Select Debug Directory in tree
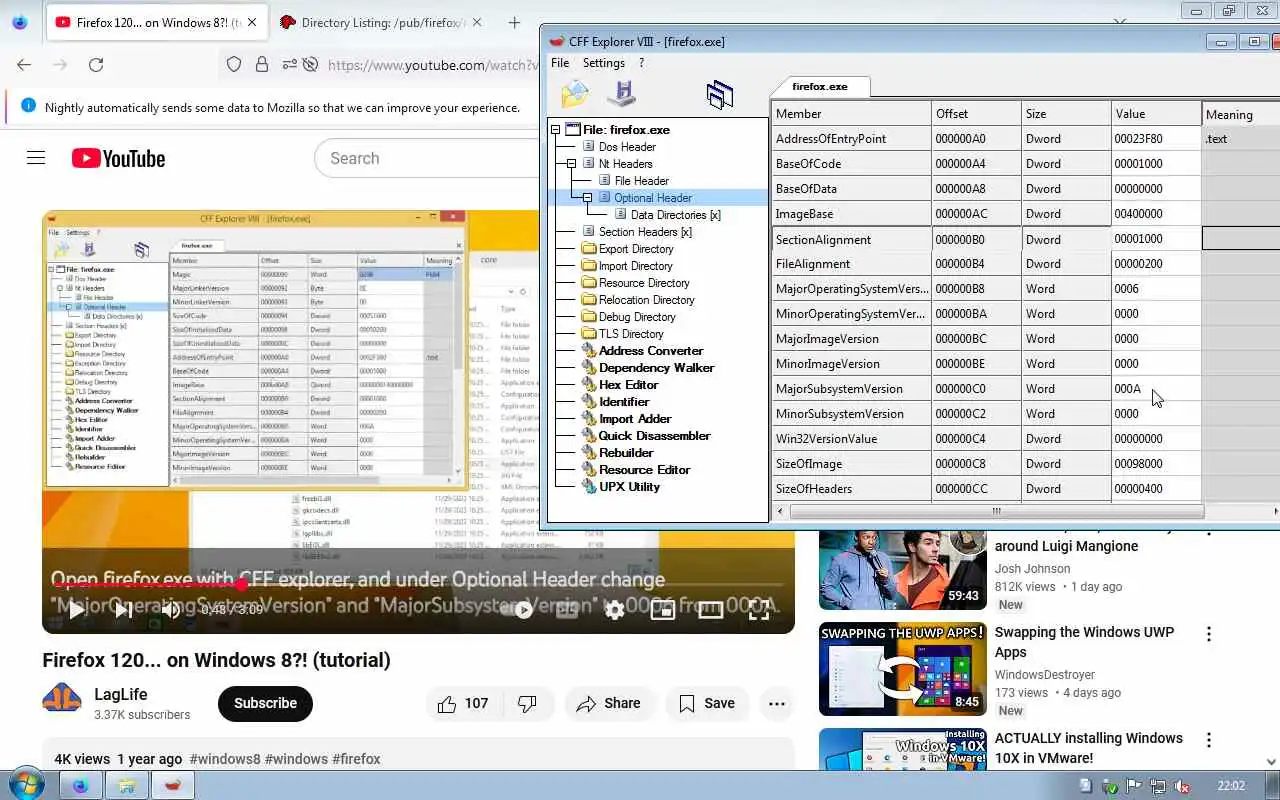 click(637, 317)
